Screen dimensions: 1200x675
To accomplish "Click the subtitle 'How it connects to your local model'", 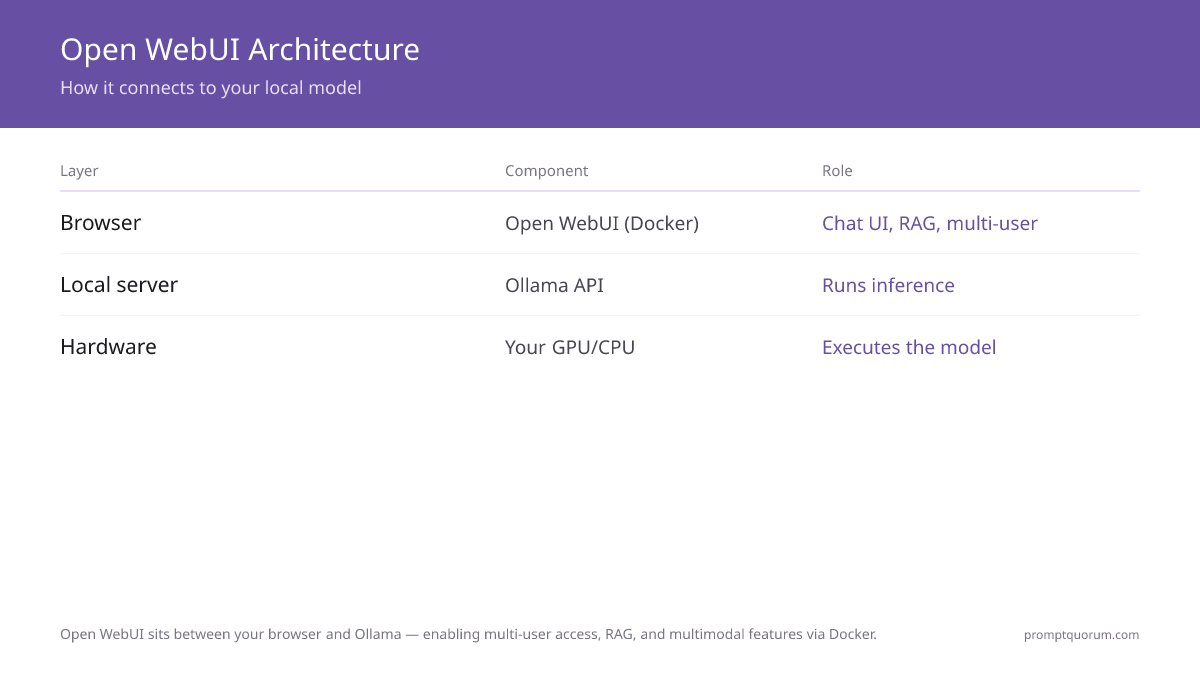I will click(x=211, y=88).
